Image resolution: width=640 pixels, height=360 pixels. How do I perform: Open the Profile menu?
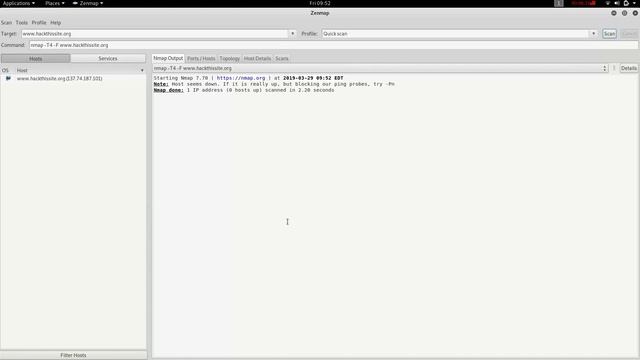[39, 23]
